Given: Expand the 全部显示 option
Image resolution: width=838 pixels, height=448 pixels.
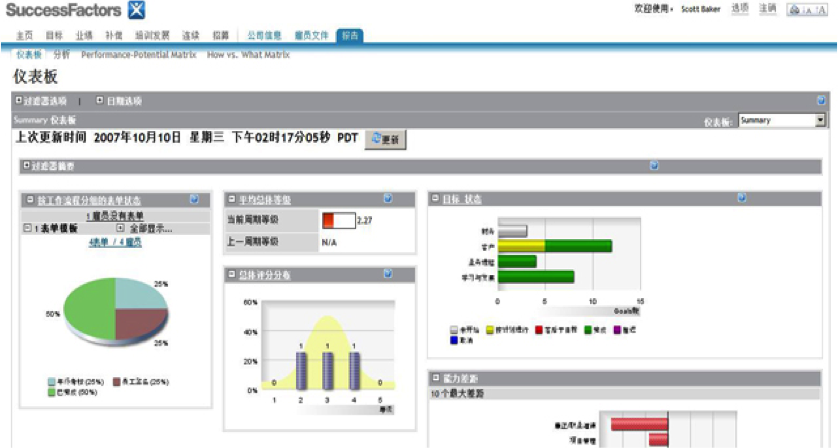Looking at the screenshot, I should (x=120, y=229).
